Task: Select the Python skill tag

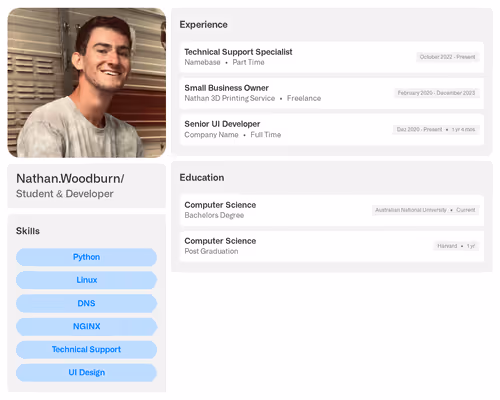Action: (x=86, y=257)
